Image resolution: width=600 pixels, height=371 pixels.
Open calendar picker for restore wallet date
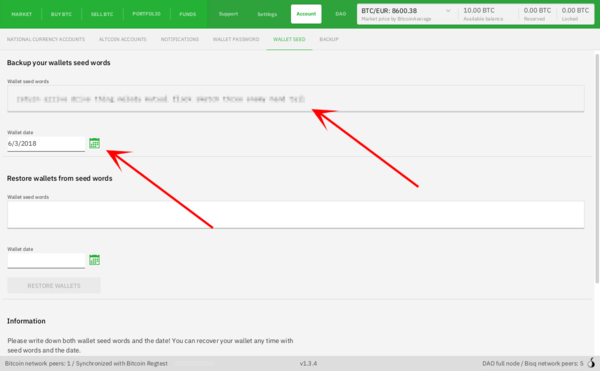pyautogui.click(x=95, y=260)
